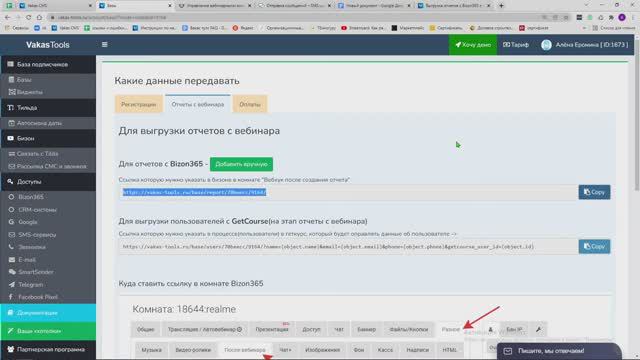
Task: Open the 'Тариф' header link
Action: 516,44
